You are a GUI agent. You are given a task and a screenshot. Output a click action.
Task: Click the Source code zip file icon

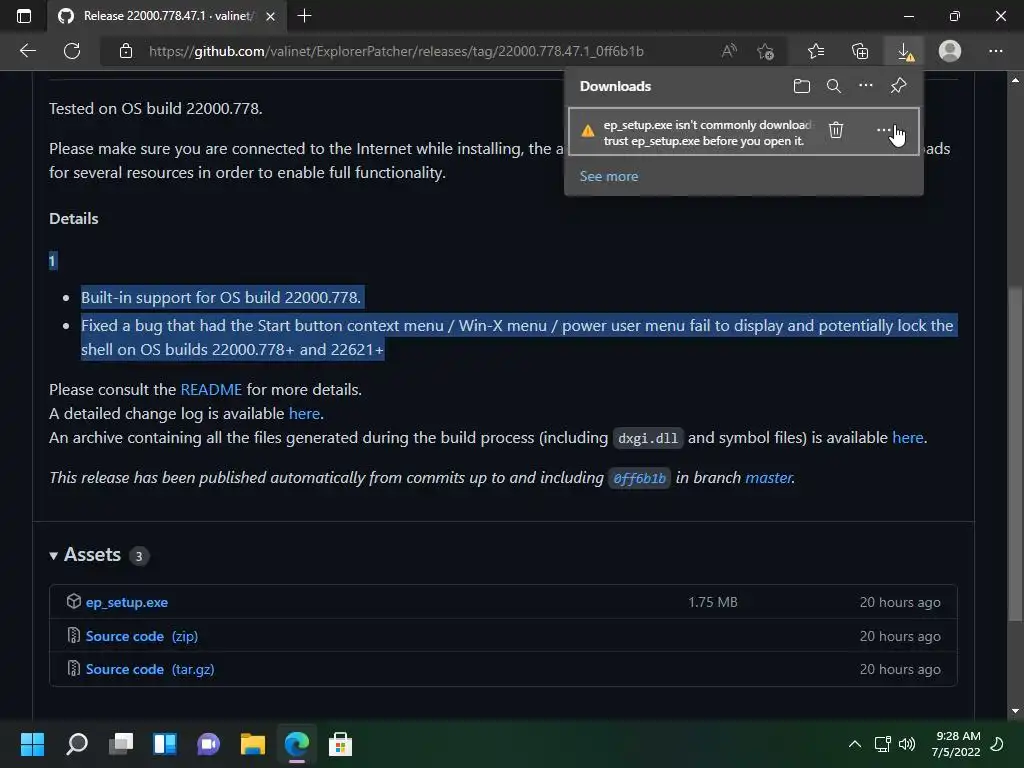point(74,635)
